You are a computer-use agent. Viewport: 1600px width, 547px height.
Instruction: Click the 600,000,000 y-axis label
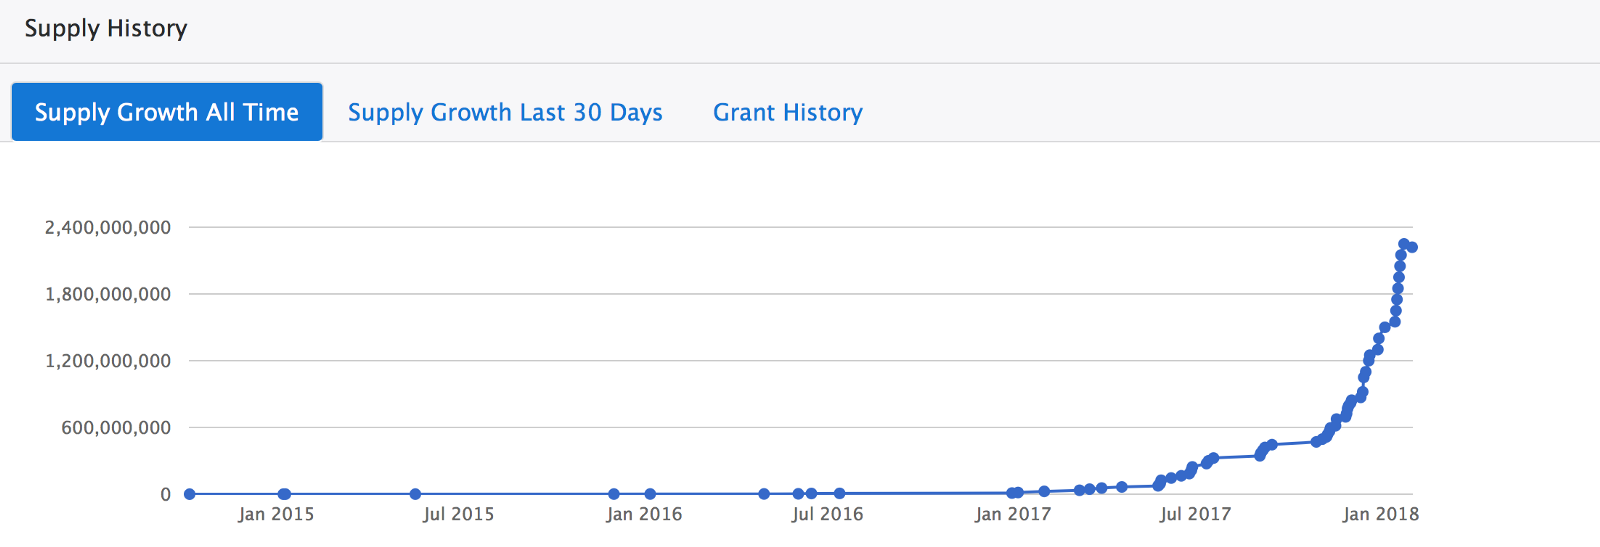(116, 428)
